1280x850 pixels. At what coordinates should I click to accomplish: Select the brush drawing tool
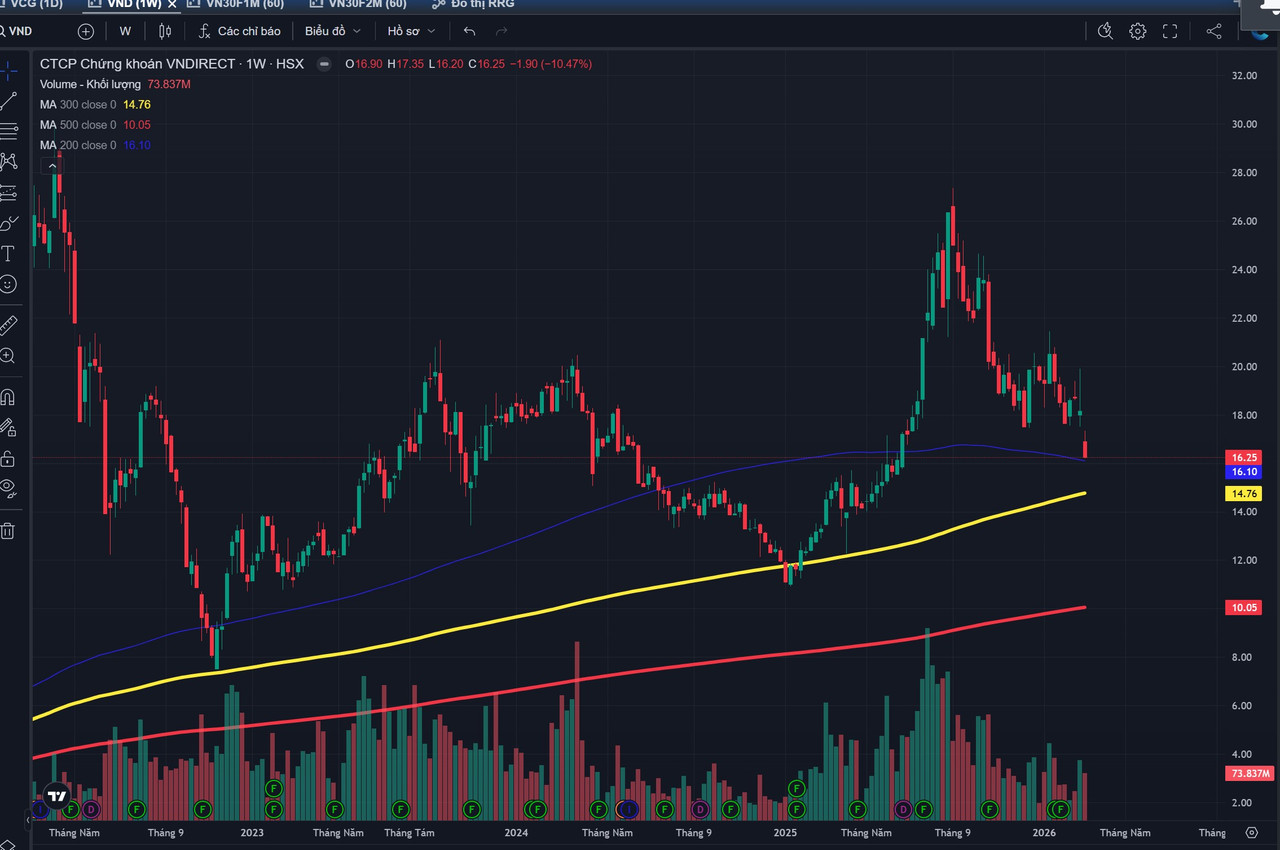pos(8,223)
